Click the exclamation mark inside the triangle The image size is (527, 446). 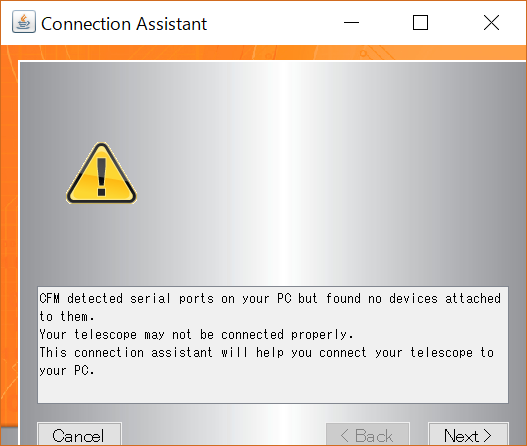(x=102, y=177)
